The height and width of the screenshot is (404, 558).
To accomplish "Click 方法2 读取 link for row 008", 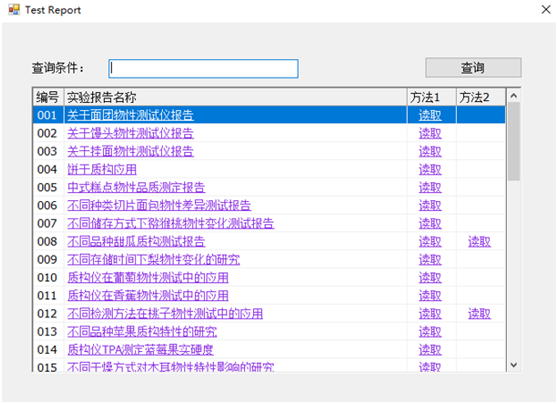I will point(479,242).
